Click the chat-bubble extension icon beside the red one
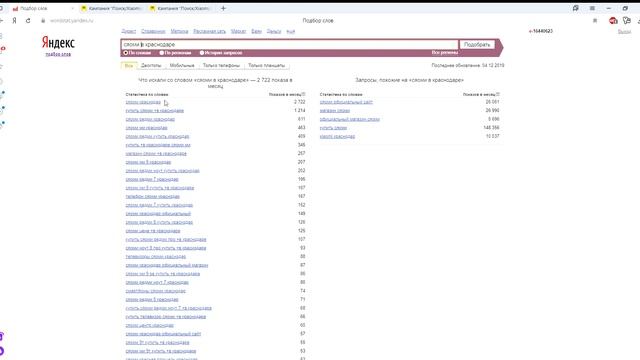Screen dimensions: 640x360 point(627,20)
